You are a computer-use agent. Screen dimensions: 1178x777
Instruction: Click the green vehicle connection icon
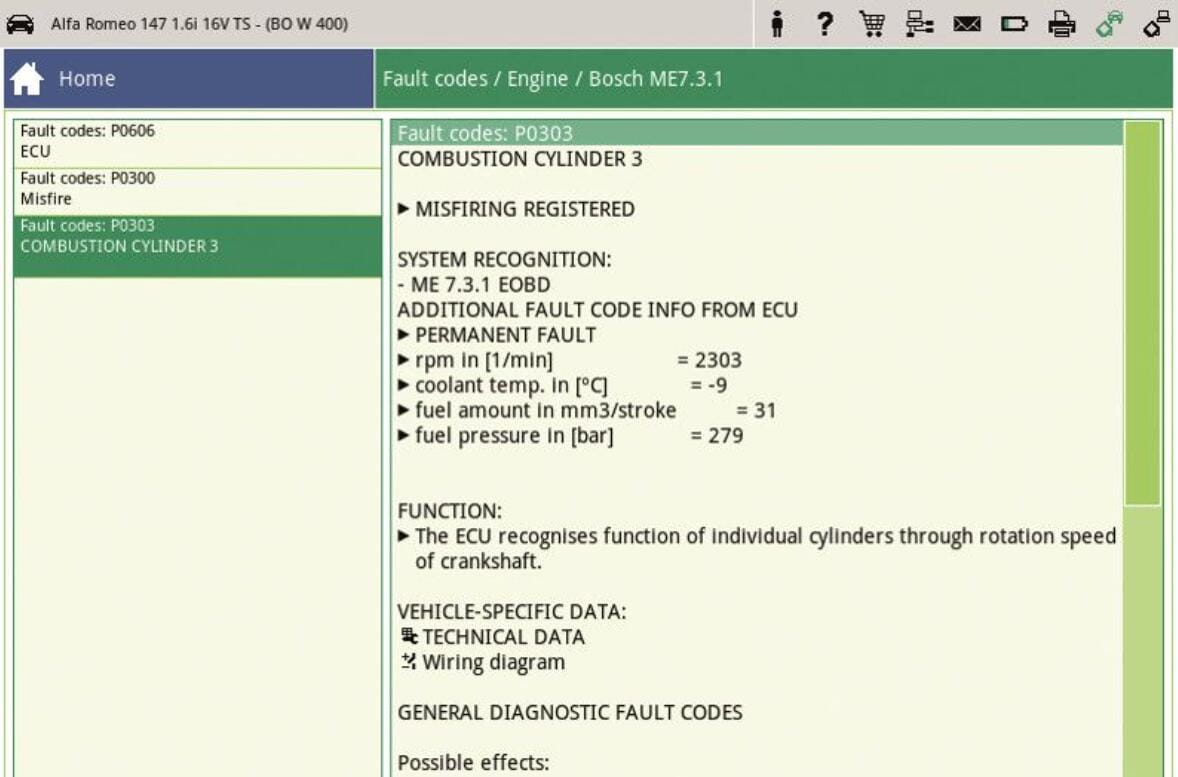pyautogui.click(x=1108, y=24)
